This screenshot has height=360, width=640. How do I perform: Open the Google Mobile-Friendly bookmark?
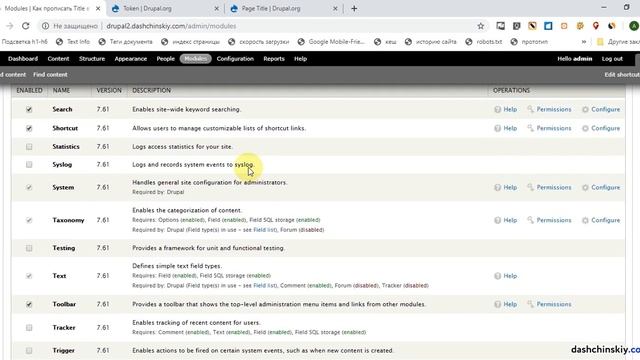tap(331, 42)
